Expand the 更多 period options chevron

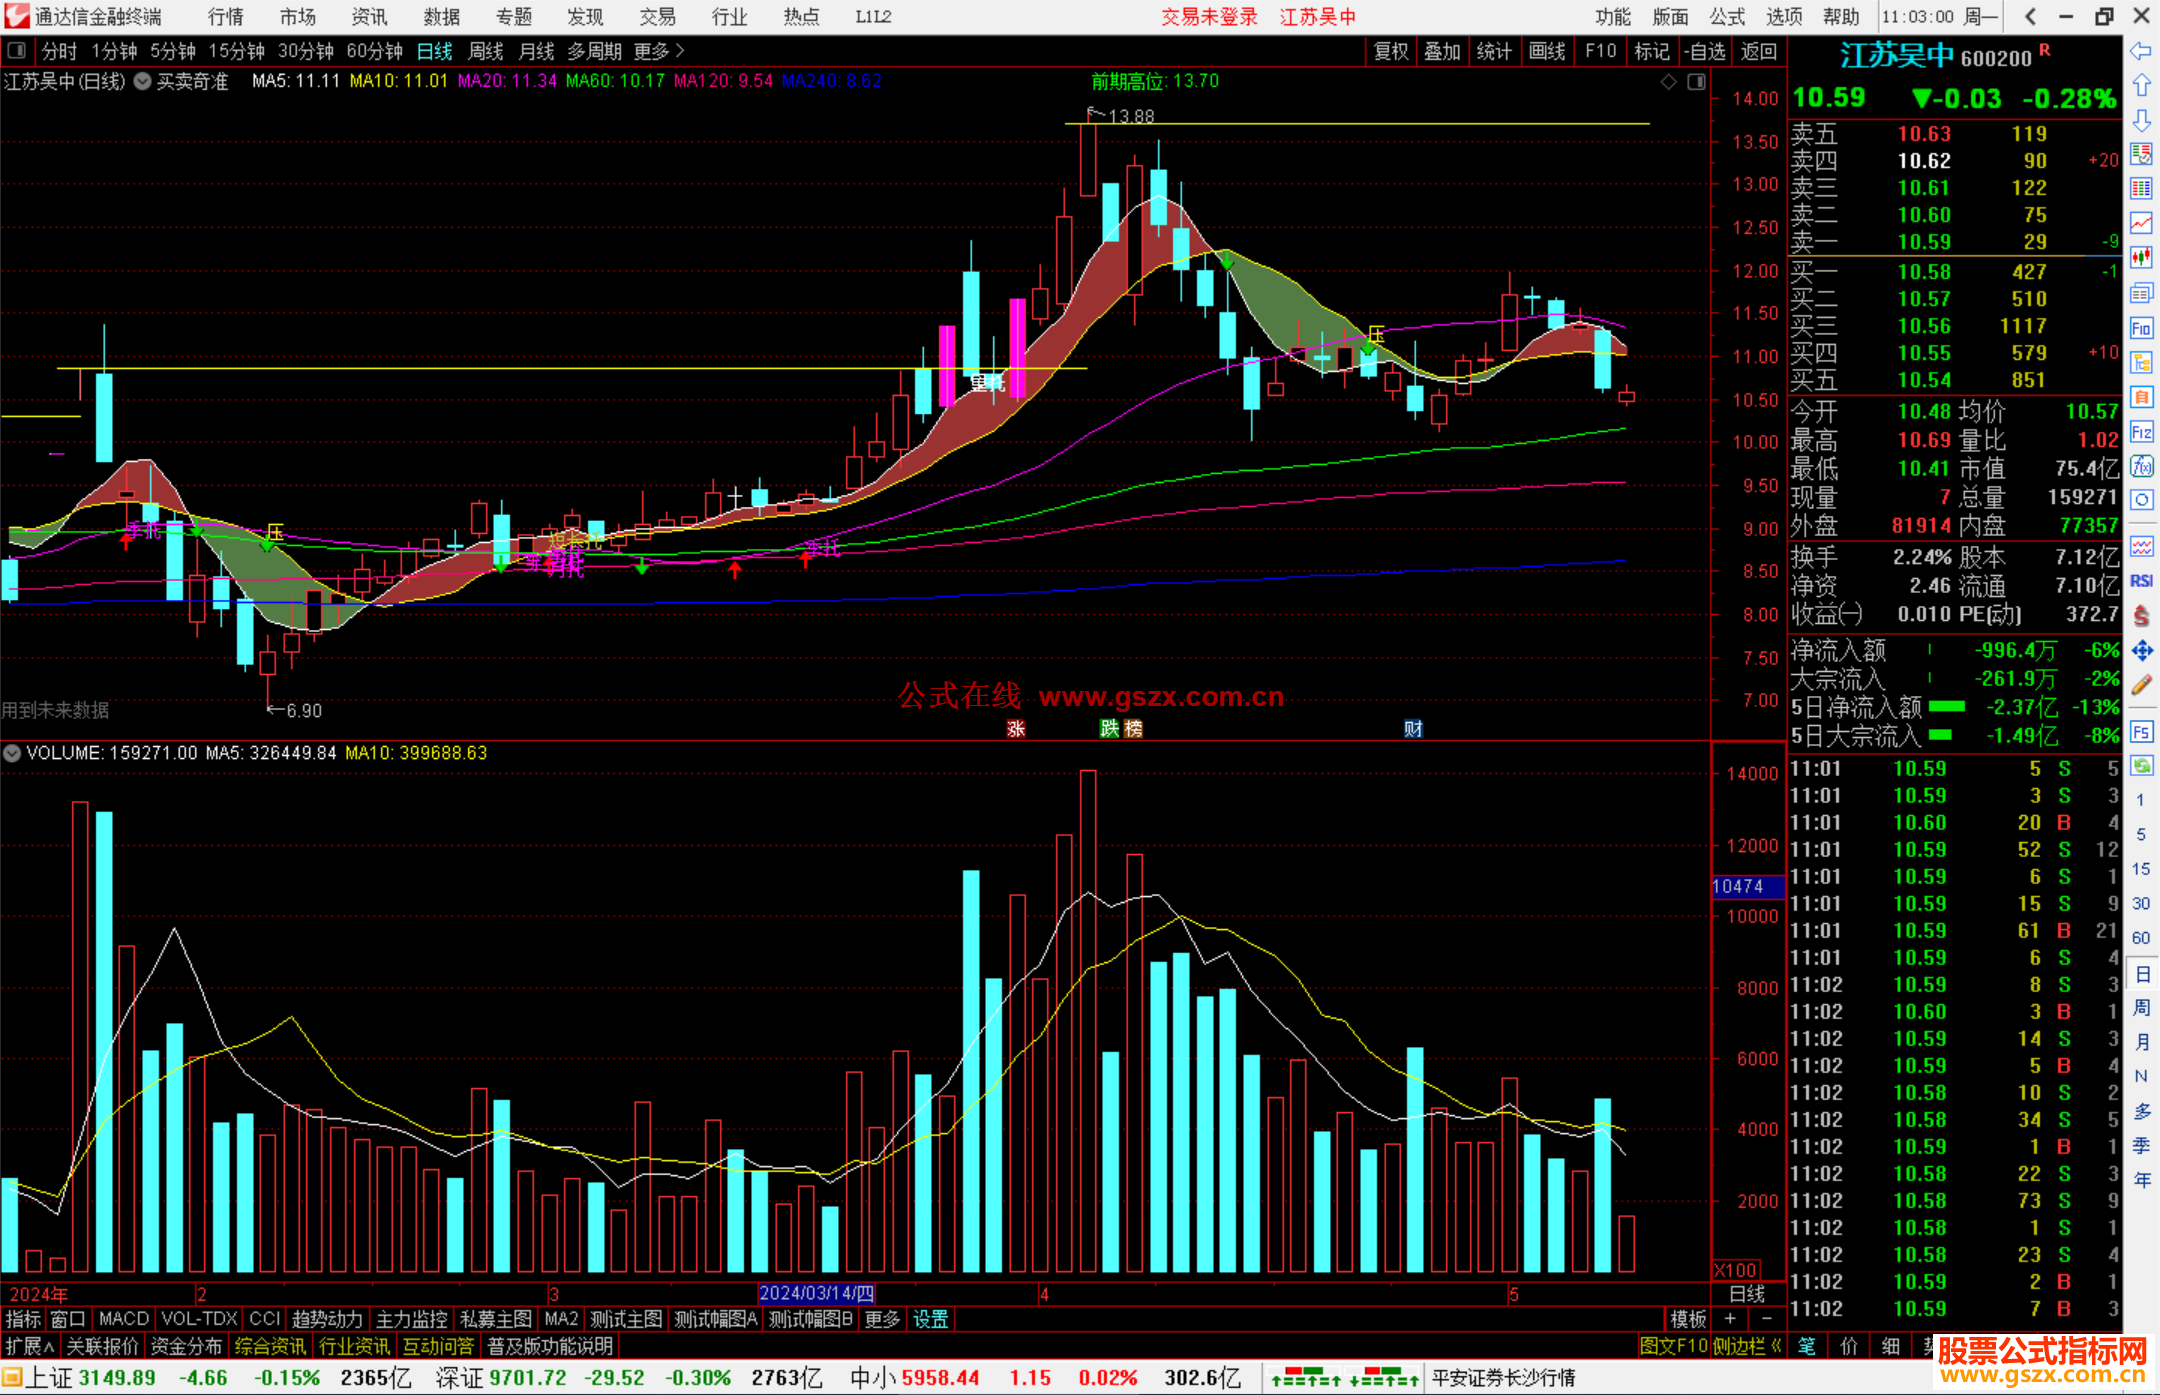(680, 50)
